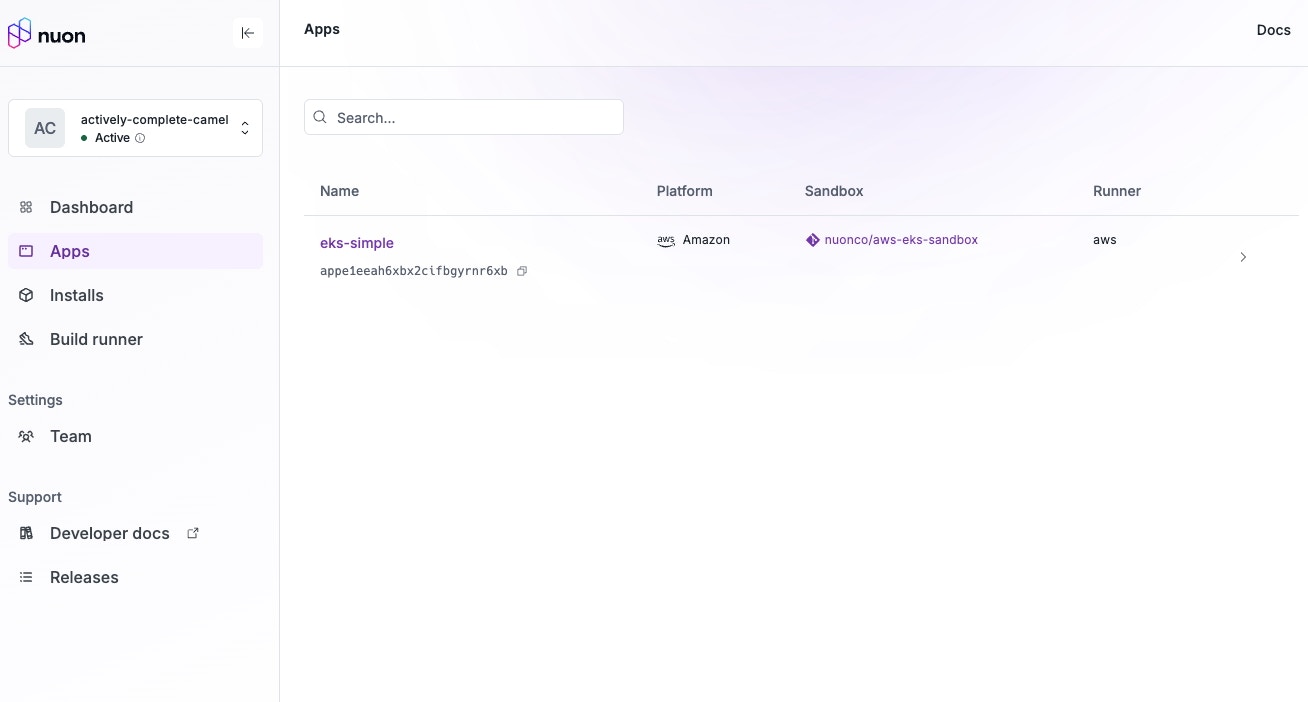Copy app ID appe1eeah6xbx2cifbgyrnr6xb
The height and width of the screenshot is (702, 1308).
coord(522,271)
